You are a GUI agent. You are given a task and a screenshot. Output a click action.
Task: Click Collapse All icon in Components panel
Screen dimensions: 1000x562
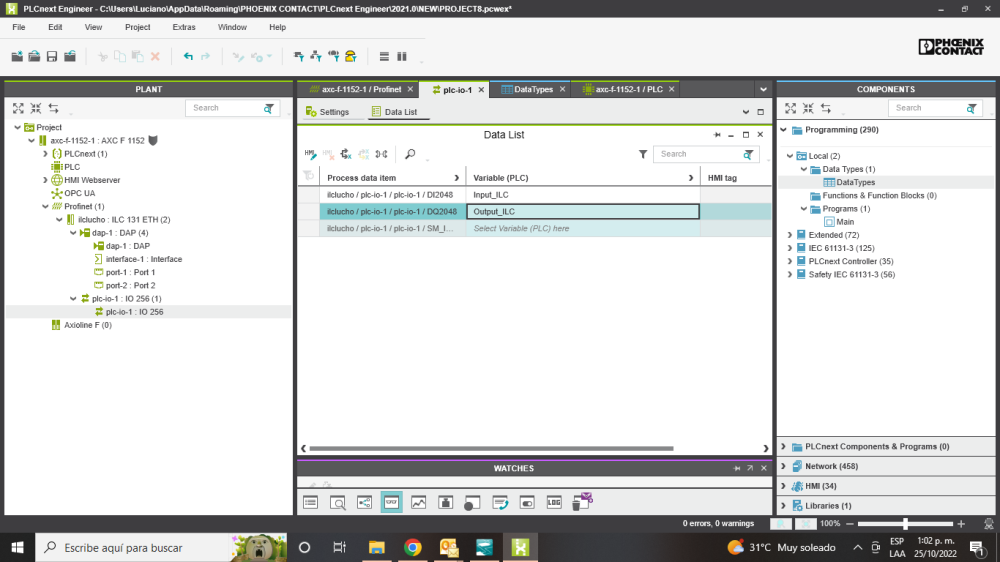pyautogui.click(x=808, y=108)
